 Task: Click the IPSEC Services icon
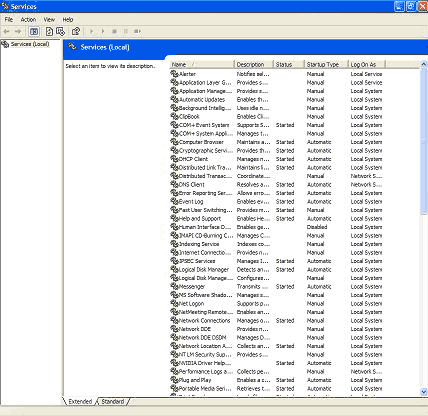pyautogui.click(x=174, y=261)
